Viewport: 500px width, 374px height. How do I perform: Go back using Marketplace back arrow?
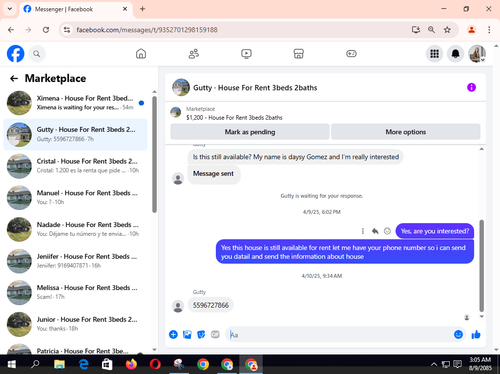(x=14, y=78)
